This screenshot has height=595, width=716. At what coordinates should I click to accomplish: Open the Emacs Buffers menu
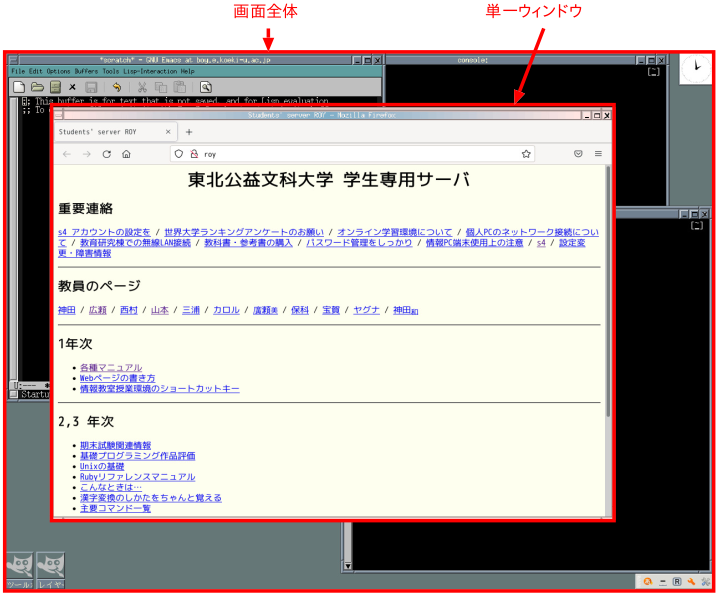click(x=86, y=71)
